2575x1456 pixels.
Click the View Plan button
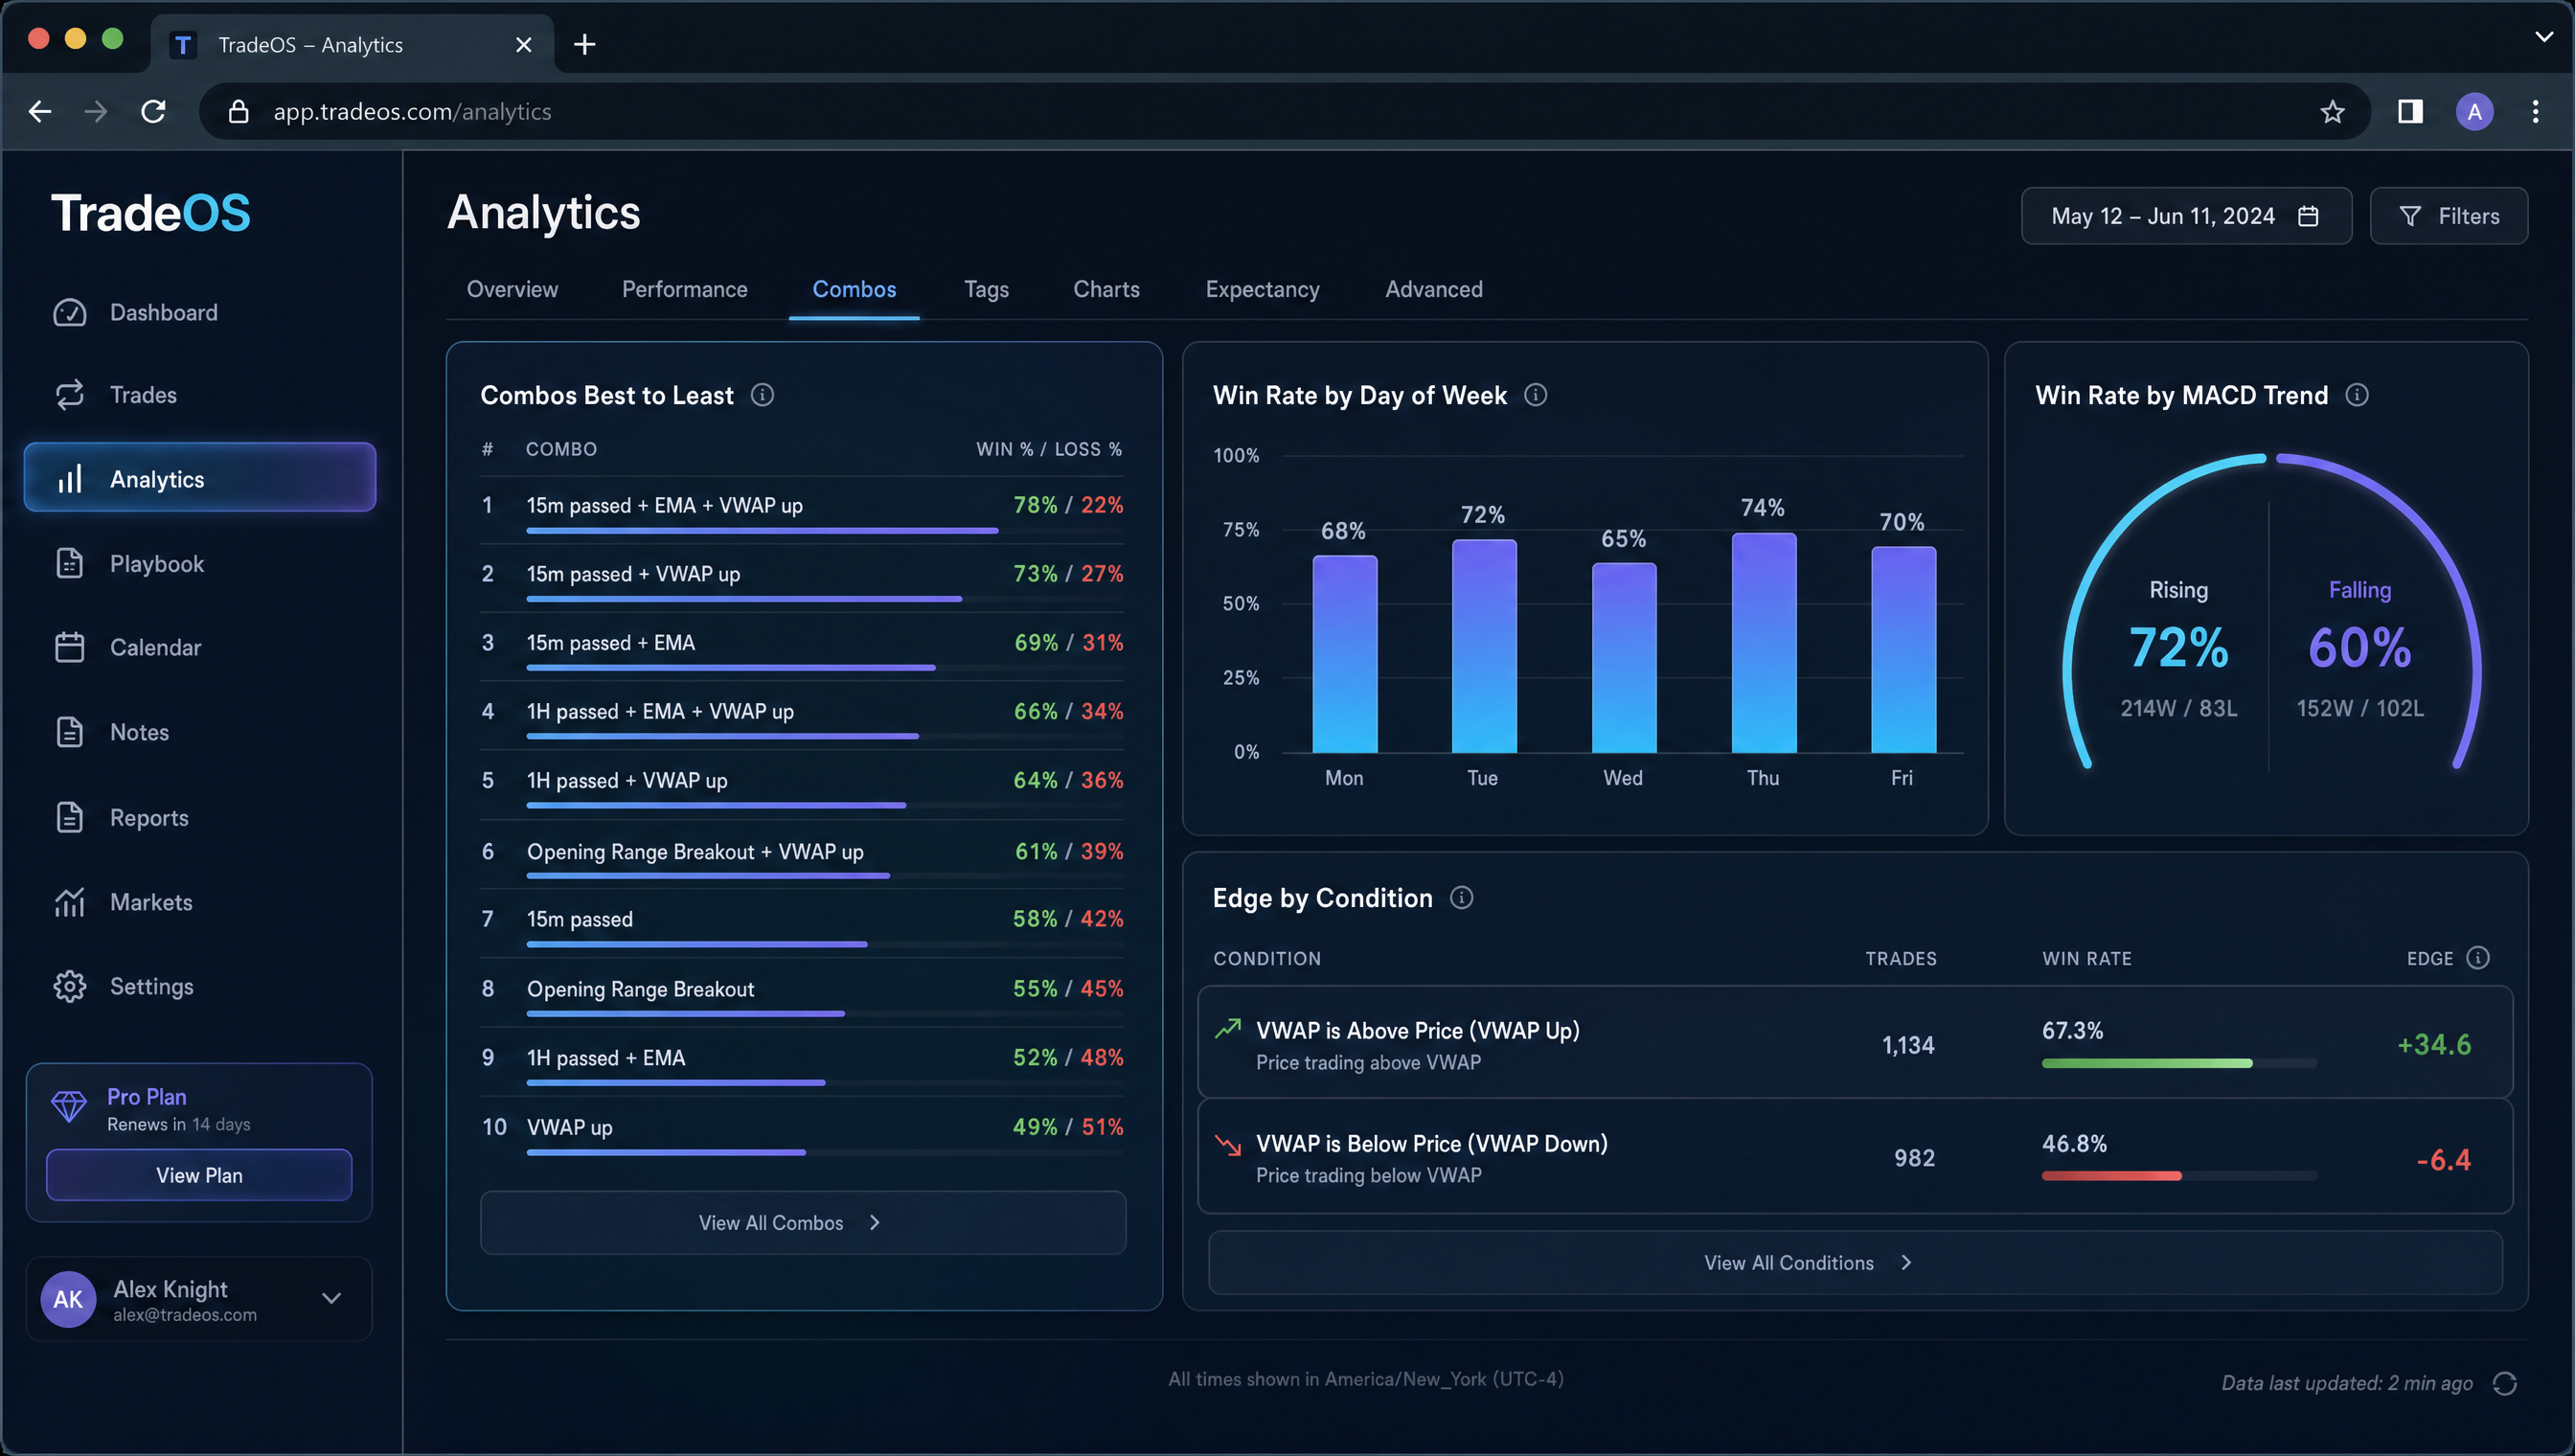[x=199, y=1175]
